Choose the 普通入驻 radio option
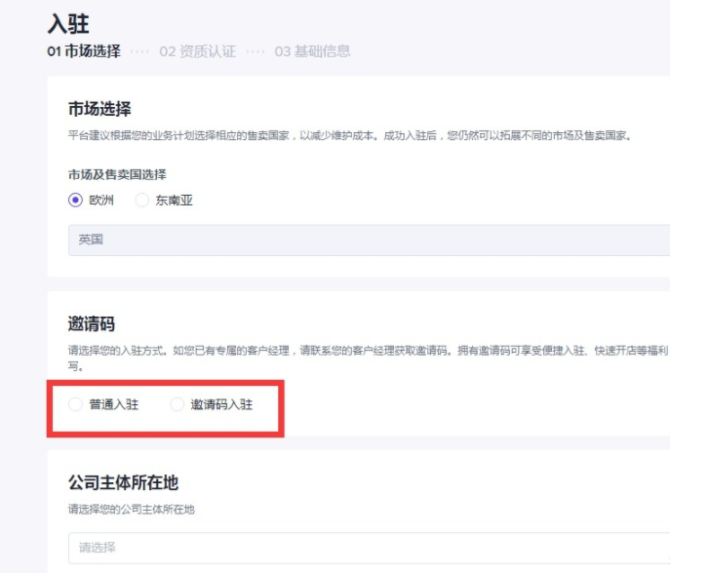Screen dimensions: 710x579 pos(75,405)
